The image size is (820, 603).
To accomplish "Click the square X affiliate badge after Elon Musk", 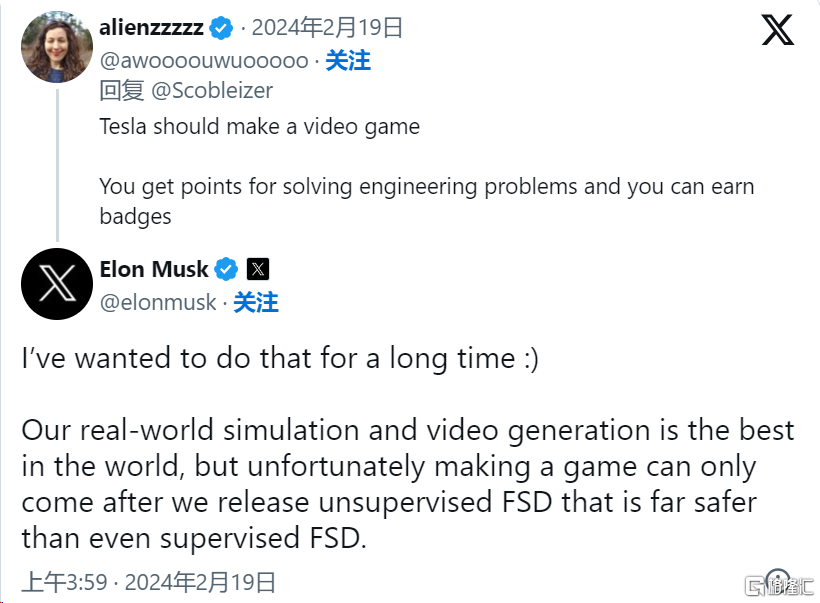I will 258,269.
